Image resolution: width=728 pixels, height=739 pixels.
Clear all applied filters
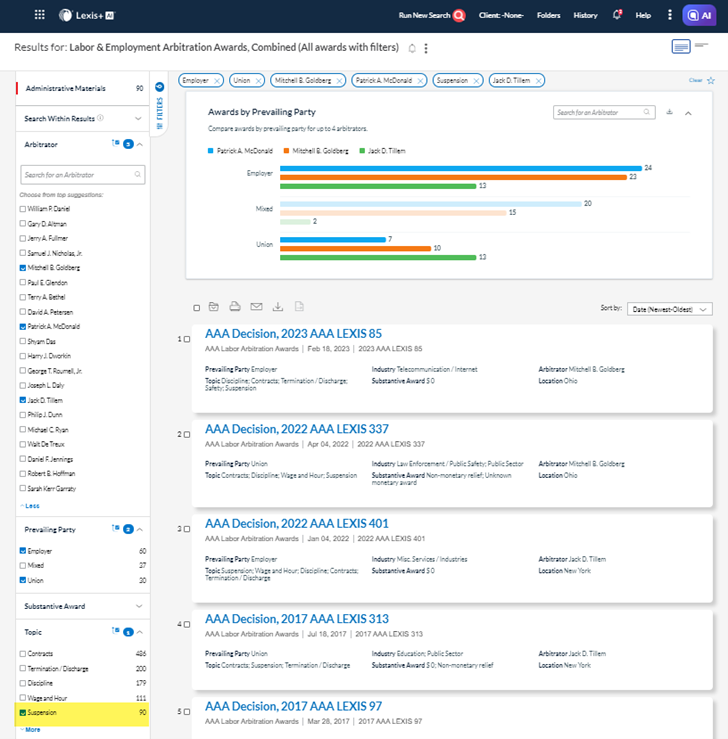(695, 80)
